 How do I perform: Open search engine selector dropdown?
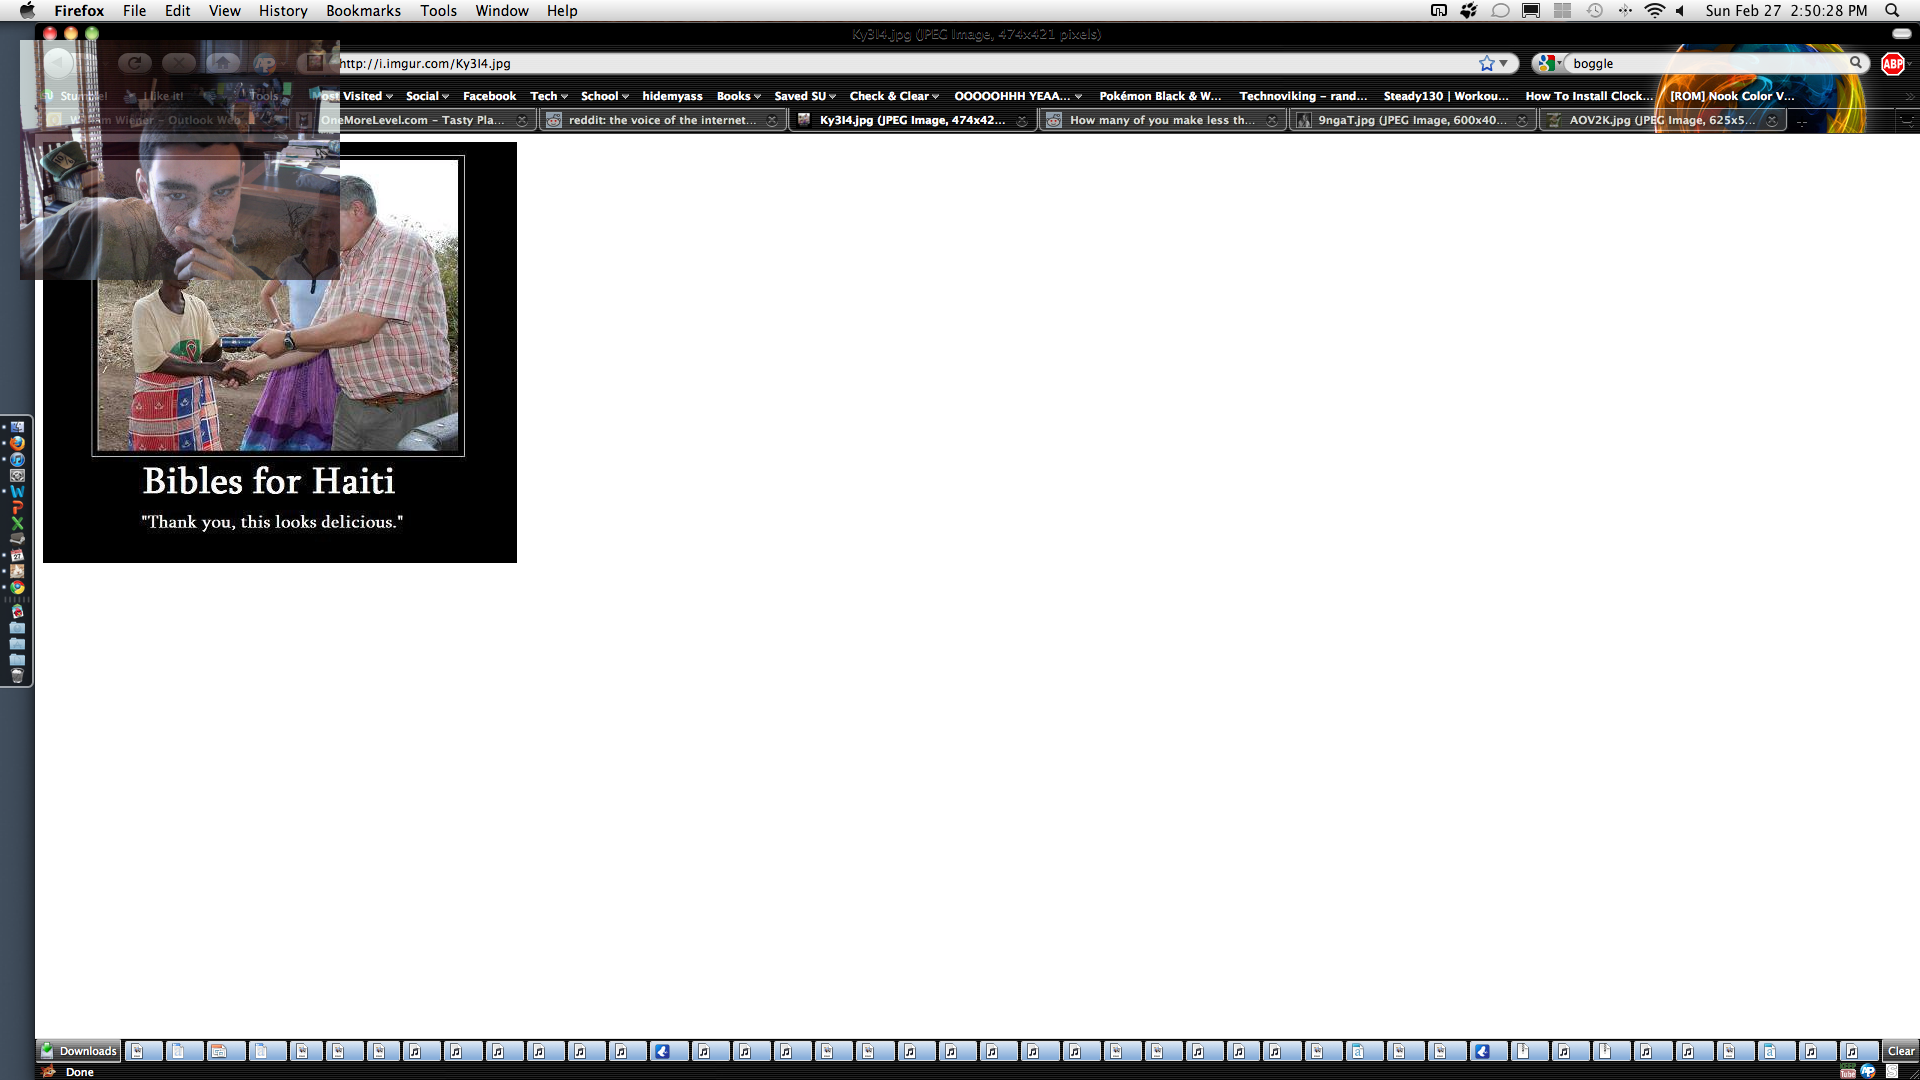coord(1550,63)
